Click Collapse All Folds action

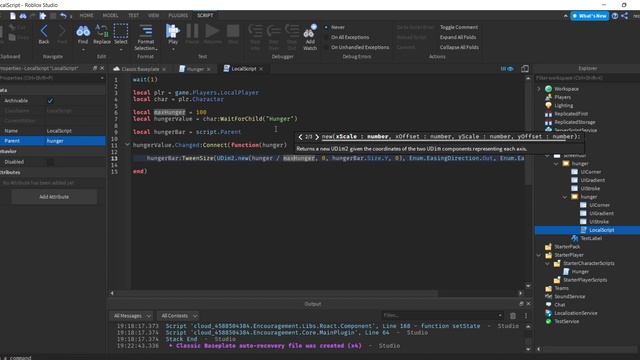[459, 47]
